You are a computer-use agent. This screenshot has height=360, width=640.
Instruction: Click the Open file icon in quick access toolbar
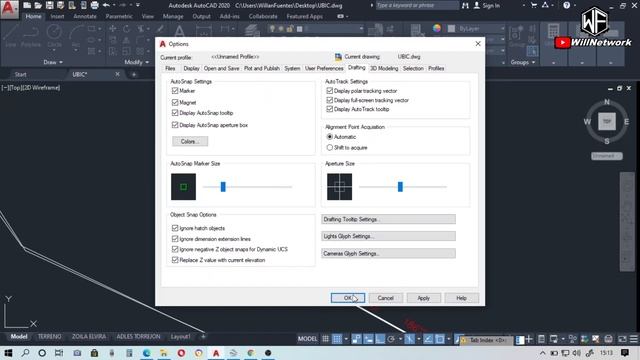point(38,5)
